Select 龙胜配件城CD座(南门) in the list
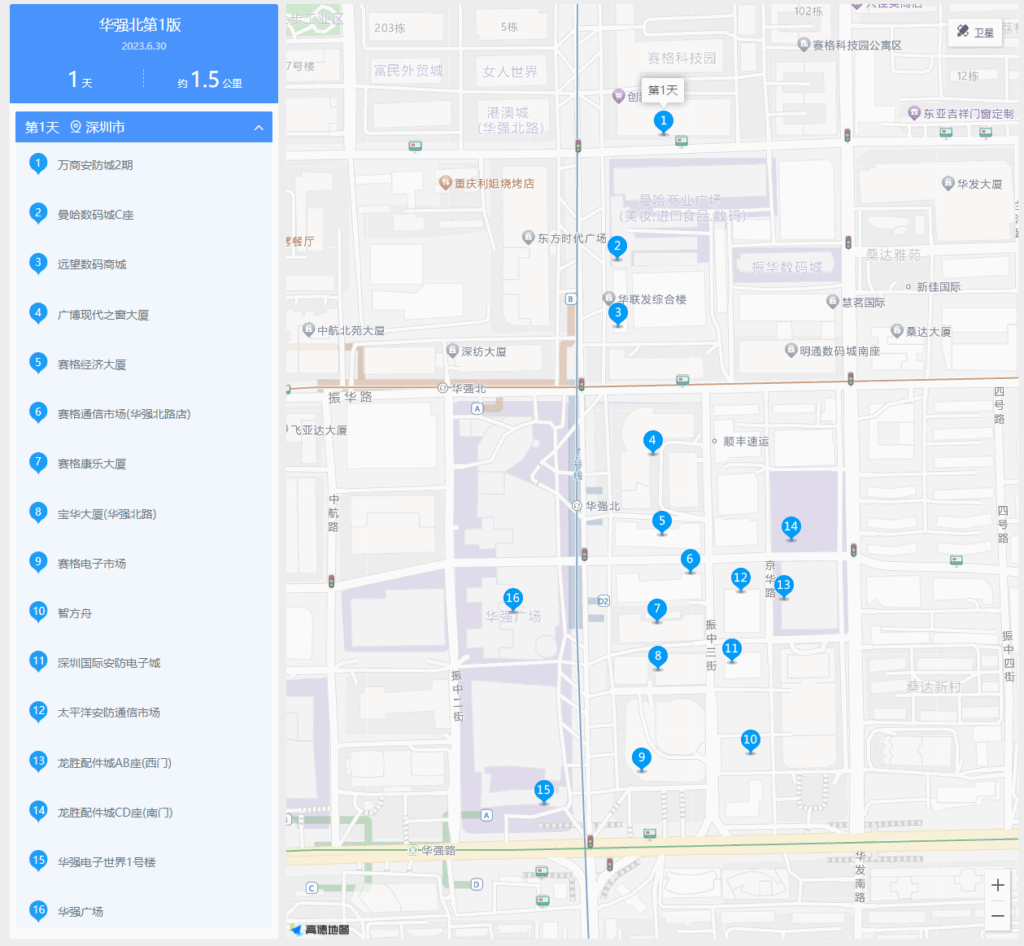This screenshot has height=946, width=1024. click(x=144, y=812)
